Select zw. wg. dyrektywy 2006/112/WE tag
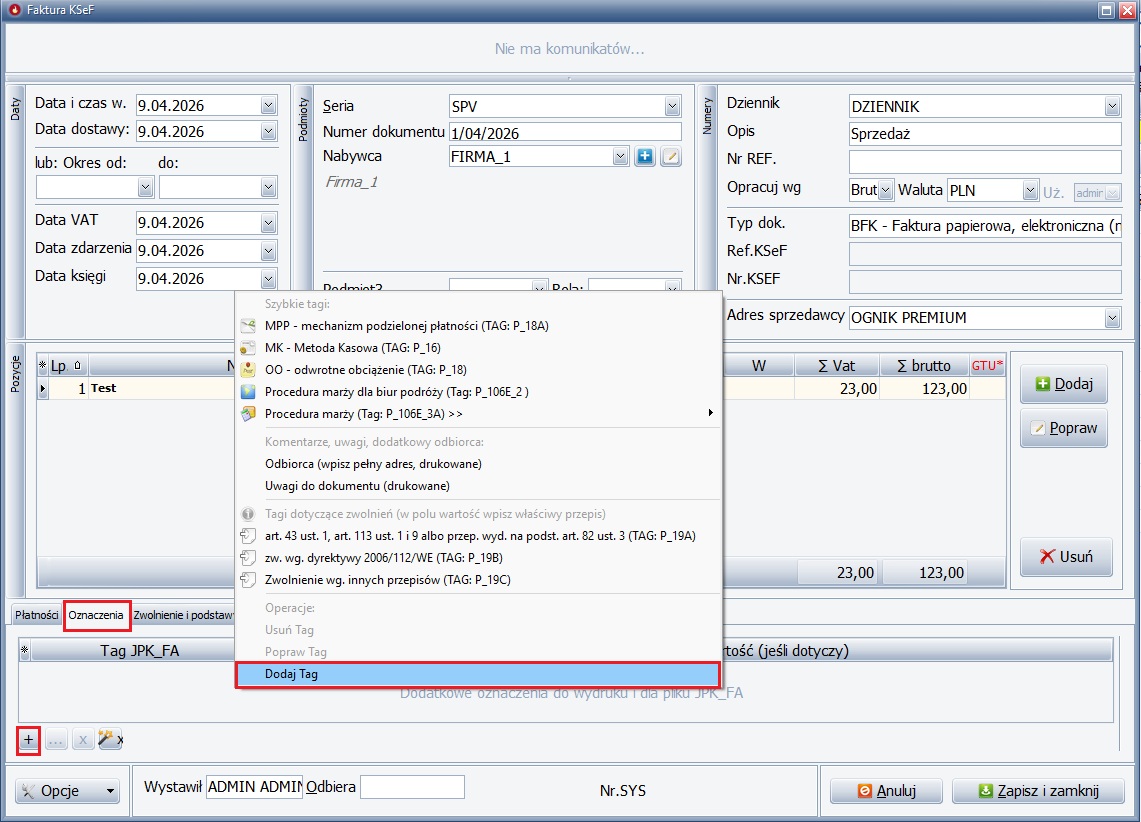 tap(383, 558)
